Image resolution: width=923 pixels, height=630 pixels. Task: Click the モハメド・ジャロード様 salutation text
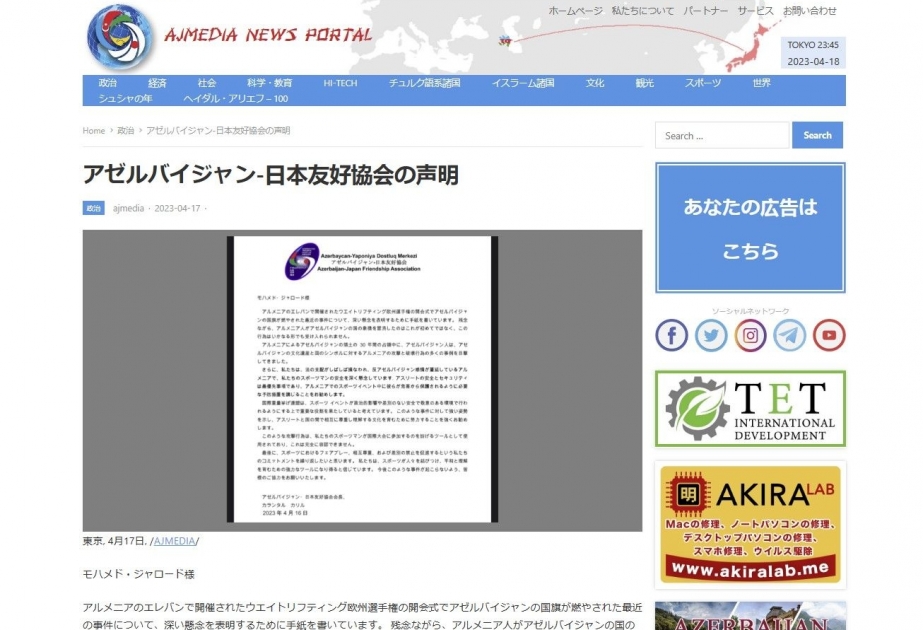tap(138, 574)
